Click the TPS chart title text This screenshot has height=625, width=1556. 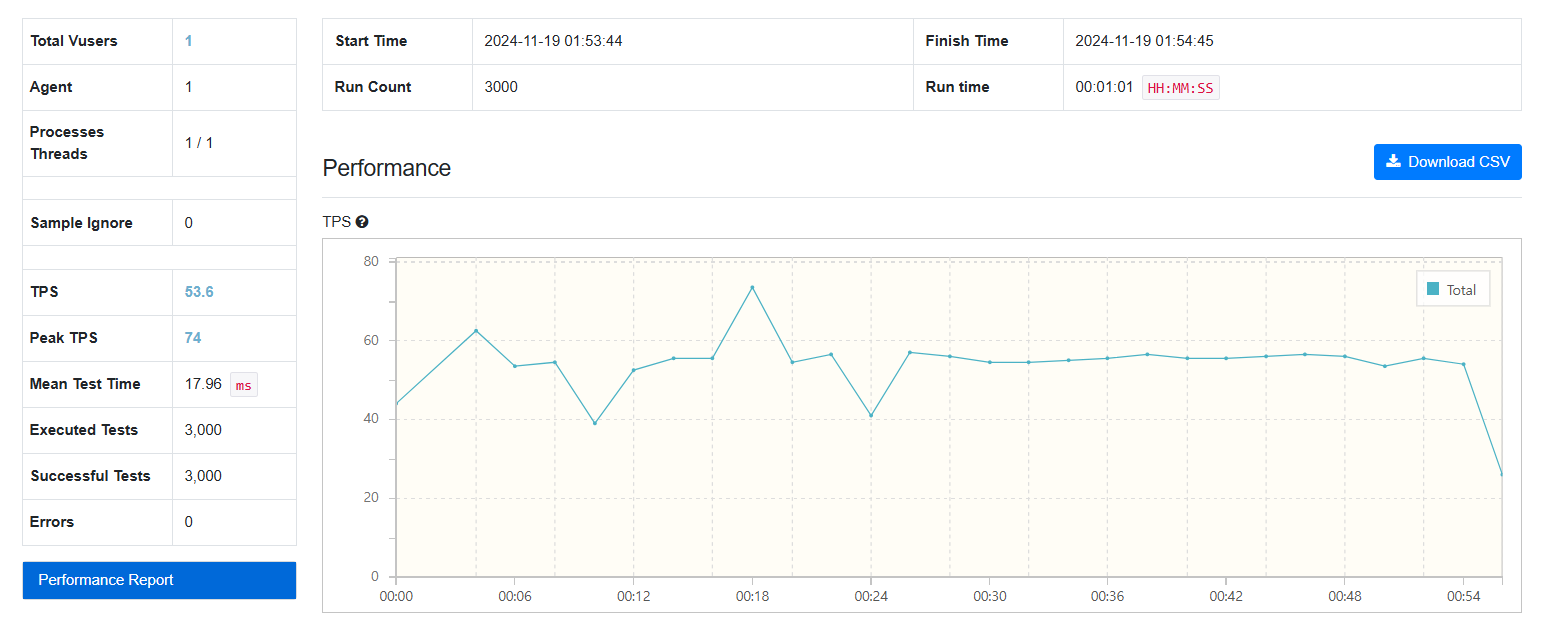pyautogui.click(x=337, y=222)
